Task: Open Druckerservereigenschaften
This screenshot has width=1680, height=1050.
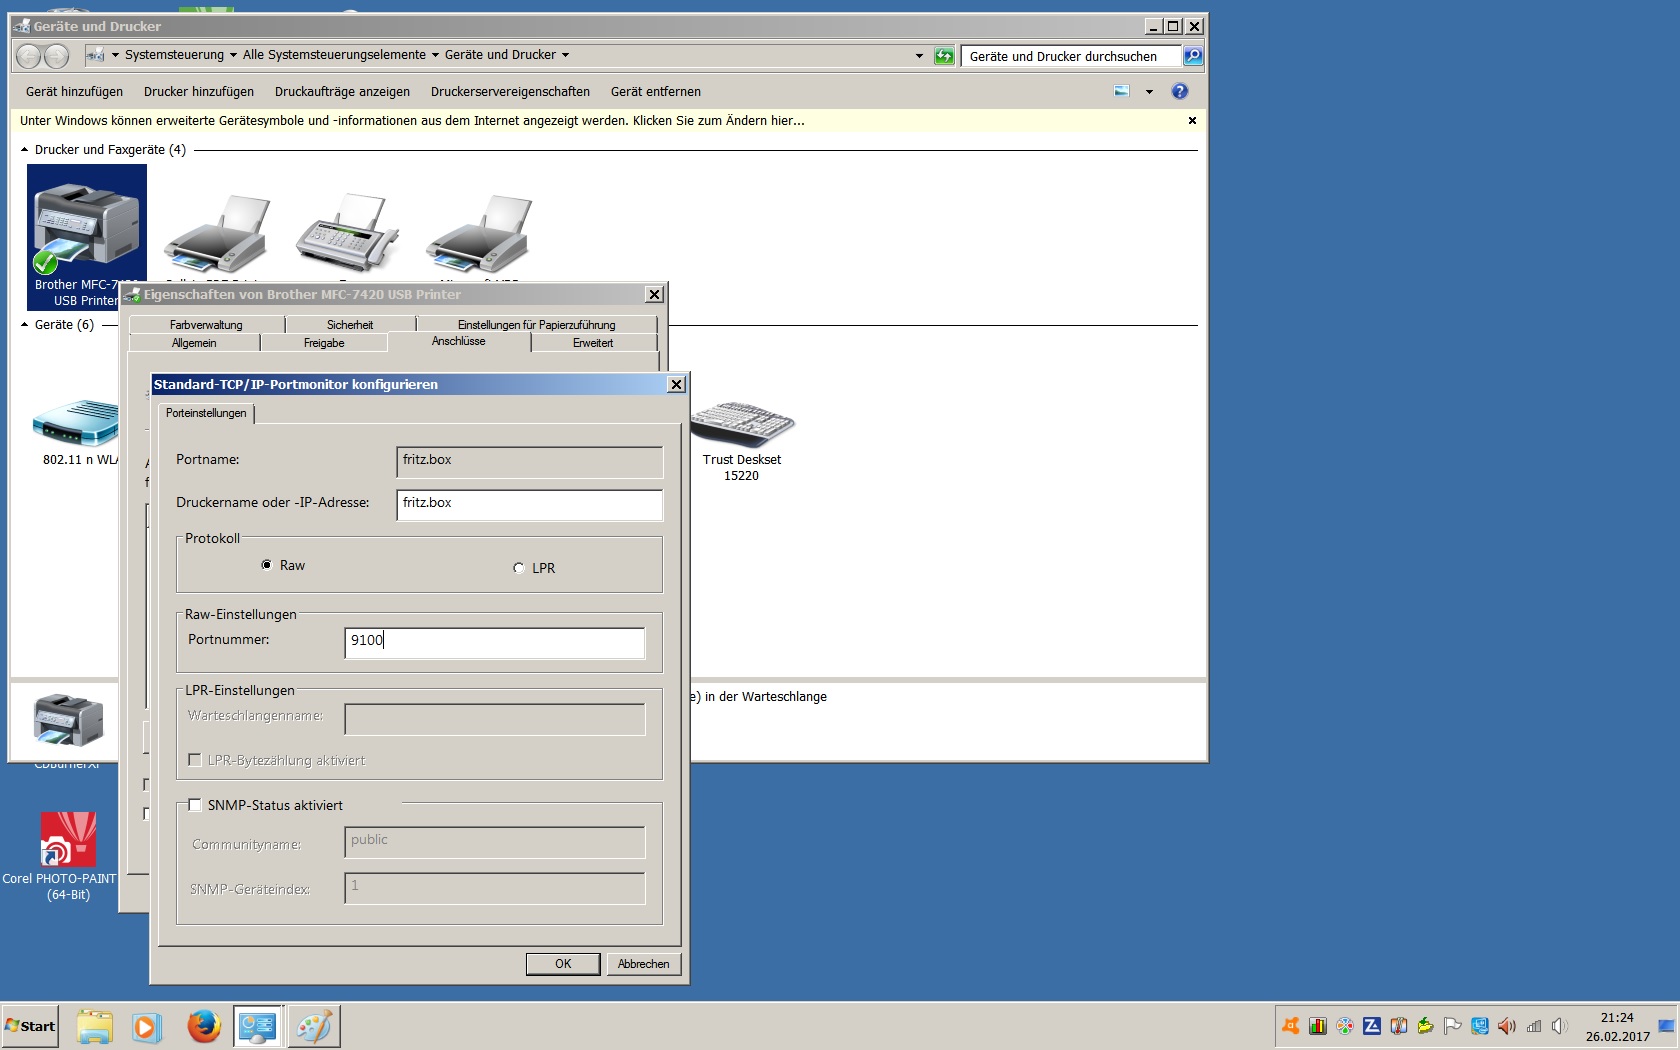Action: coord(510,91)
